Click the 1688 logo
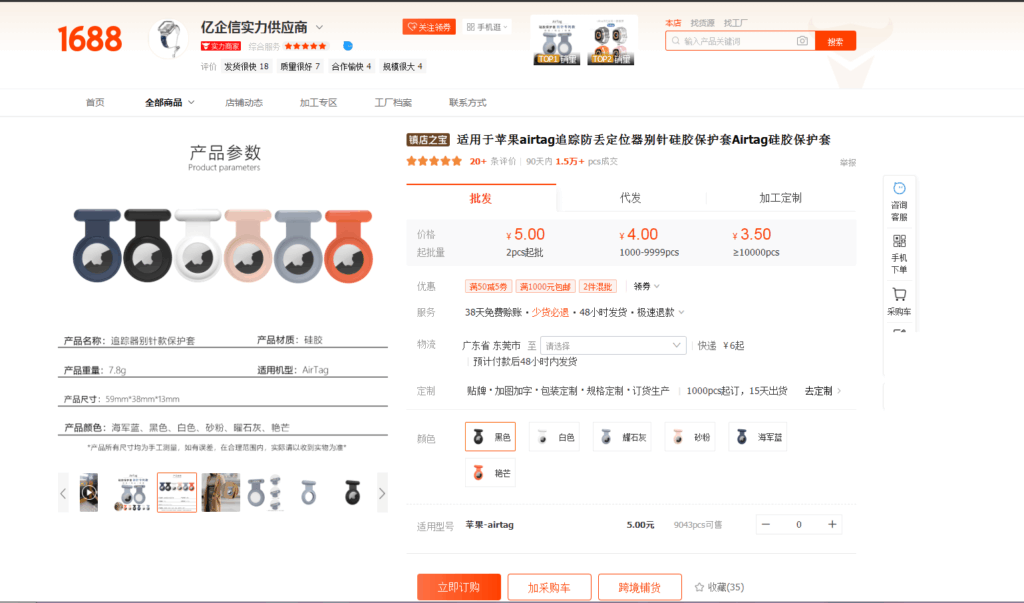 tap(89, 39)
